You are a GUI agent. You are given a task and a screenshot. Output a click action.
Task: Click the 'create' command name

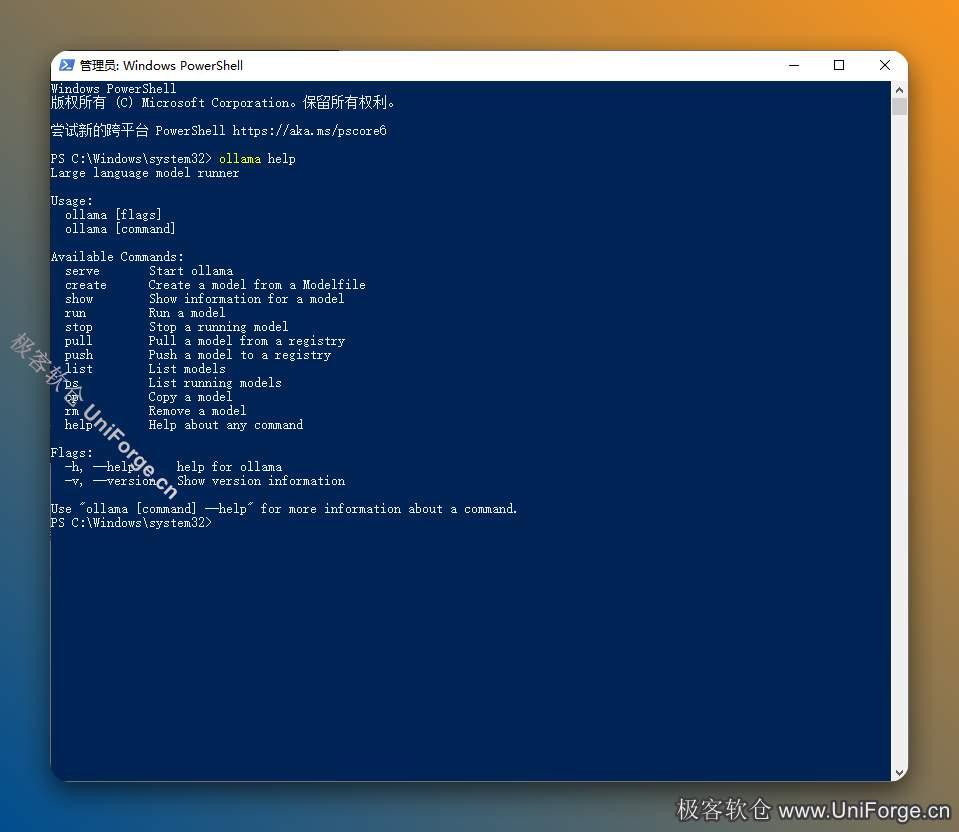[86, 285]
